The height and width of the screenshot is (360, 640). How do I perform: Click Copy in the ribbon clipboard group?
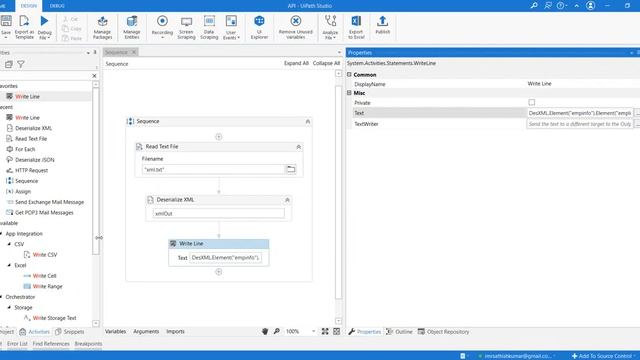click(72, 29)
